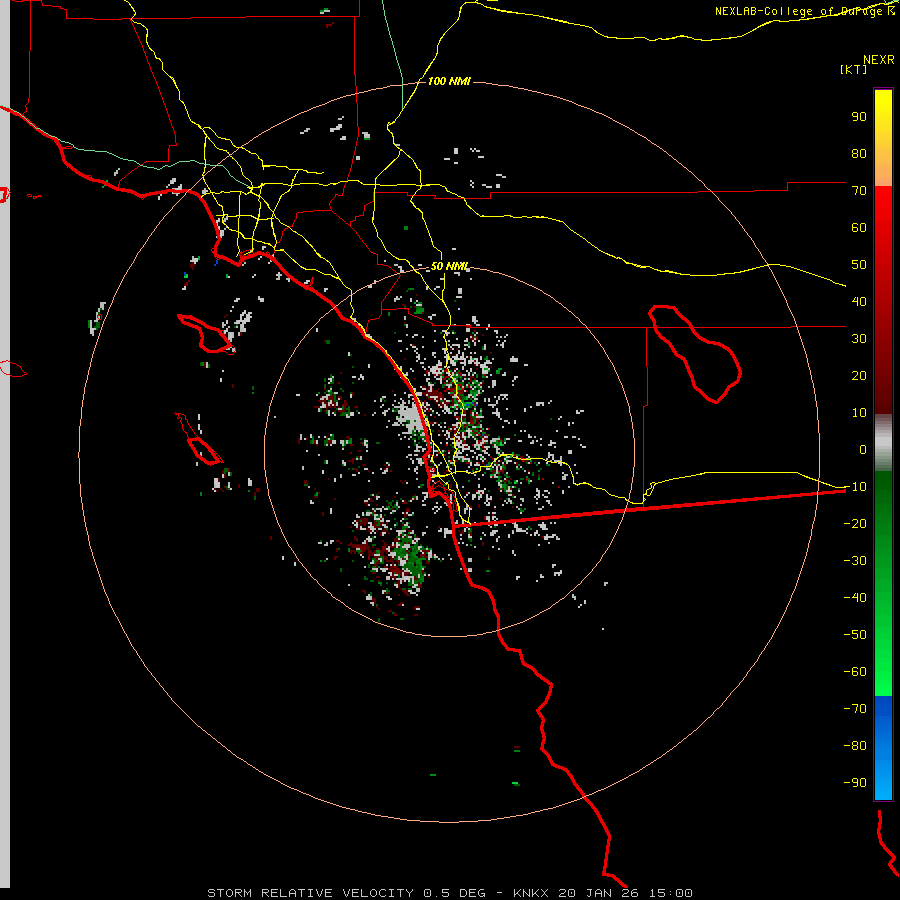Image resolution: width=900 pixels, height=900 pixels.
Task: Click the [KT] units label
Action: coord(853,69)
